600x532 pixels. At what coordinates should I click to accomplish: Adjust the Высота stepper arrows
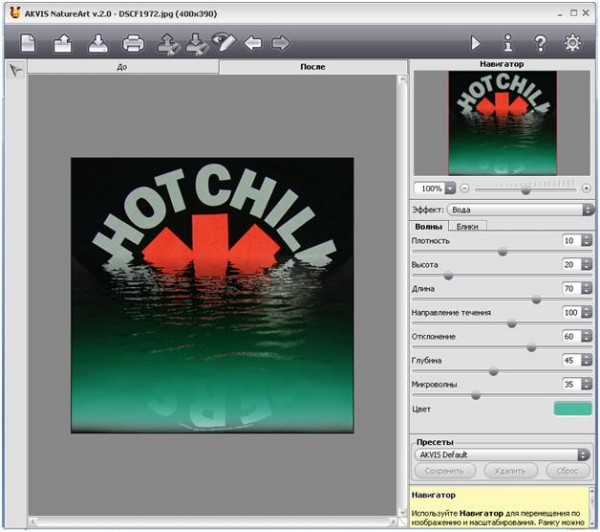[x=587, y=264]
